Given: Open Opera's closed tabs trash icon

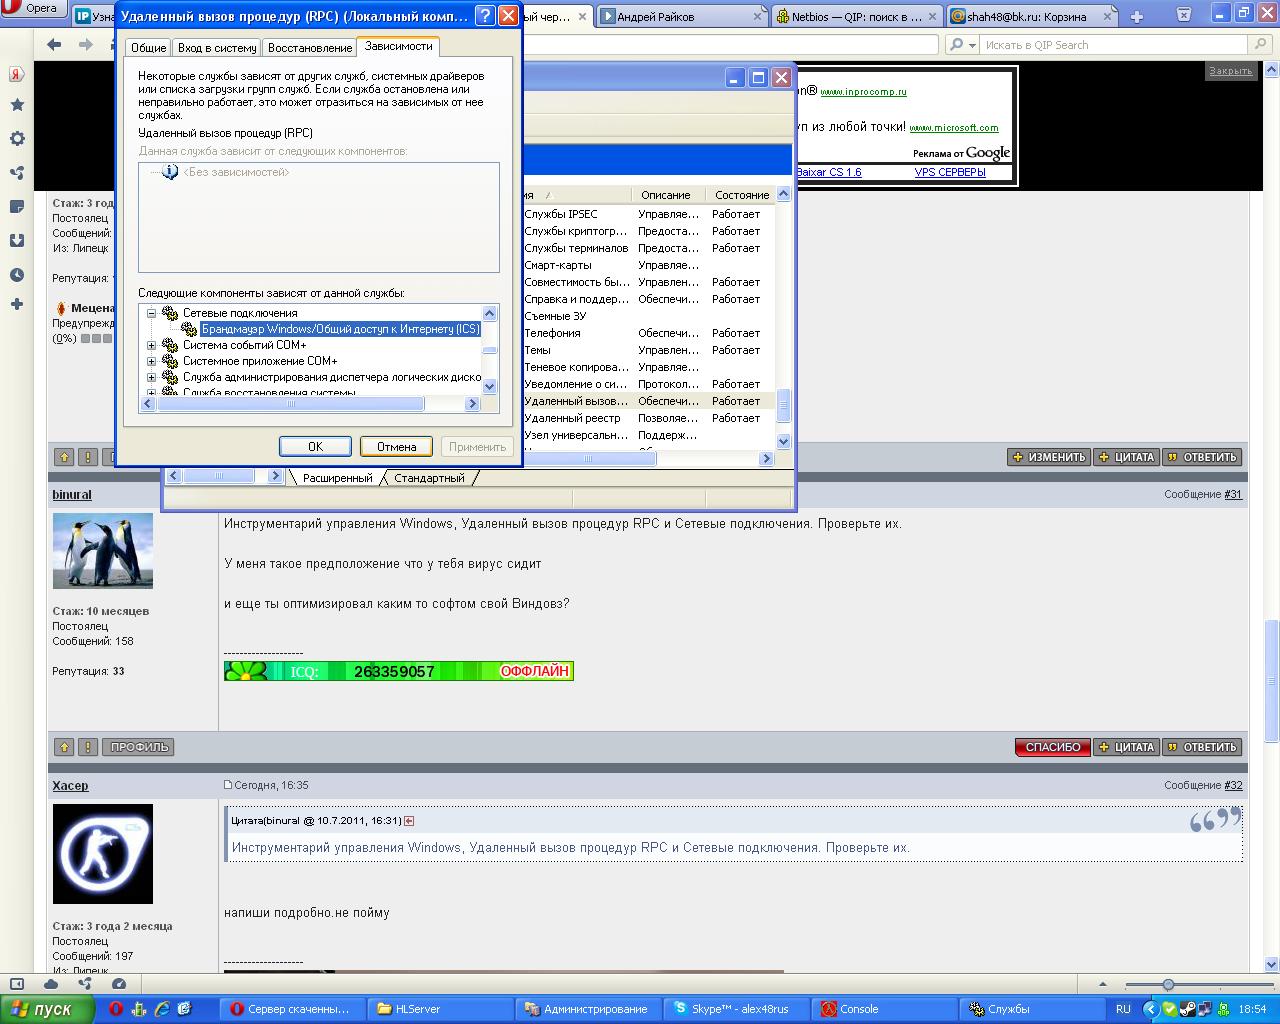Looking at the screenshot, I should coord(1184,14).
